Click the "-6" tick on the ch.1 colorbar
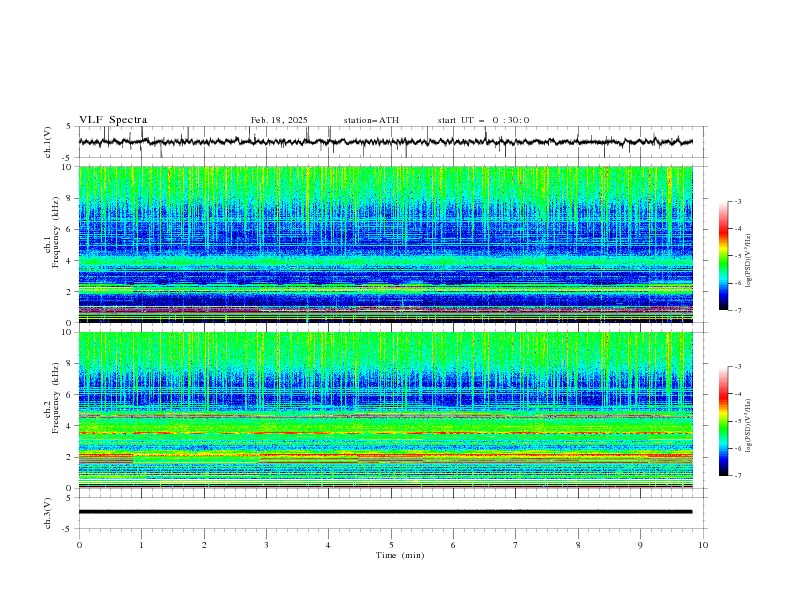The width and height of the screenshot is (792, 612). pyautogui.click(x=737, y=283)
